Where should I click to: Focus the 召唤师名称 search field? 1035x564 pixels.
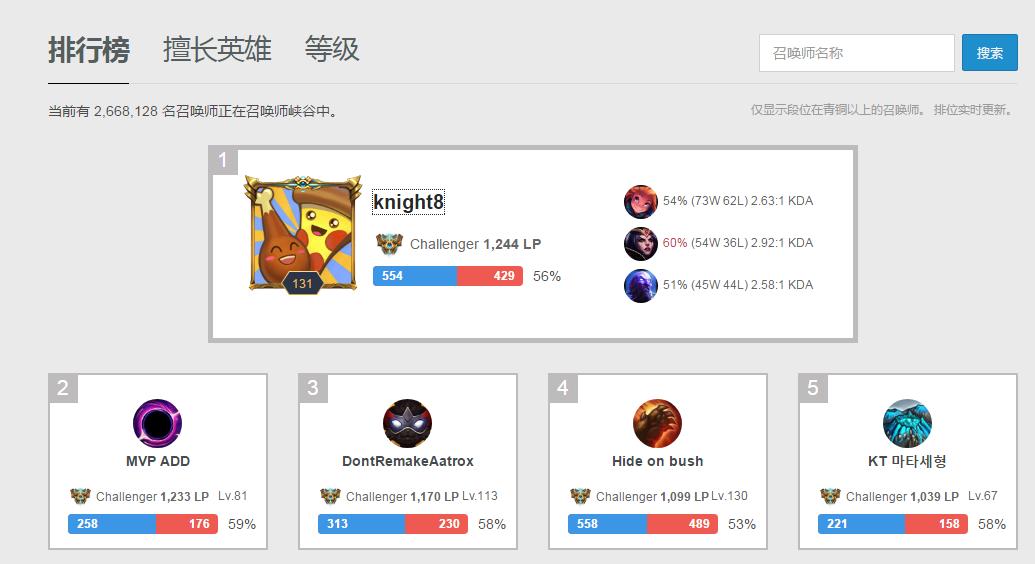pyautogui.click(x=857, y=53)
